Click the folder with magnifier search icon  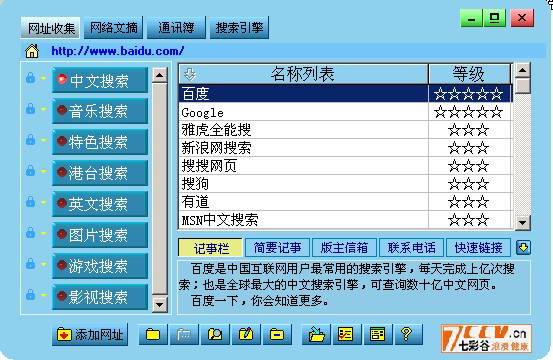pos(215,334)
